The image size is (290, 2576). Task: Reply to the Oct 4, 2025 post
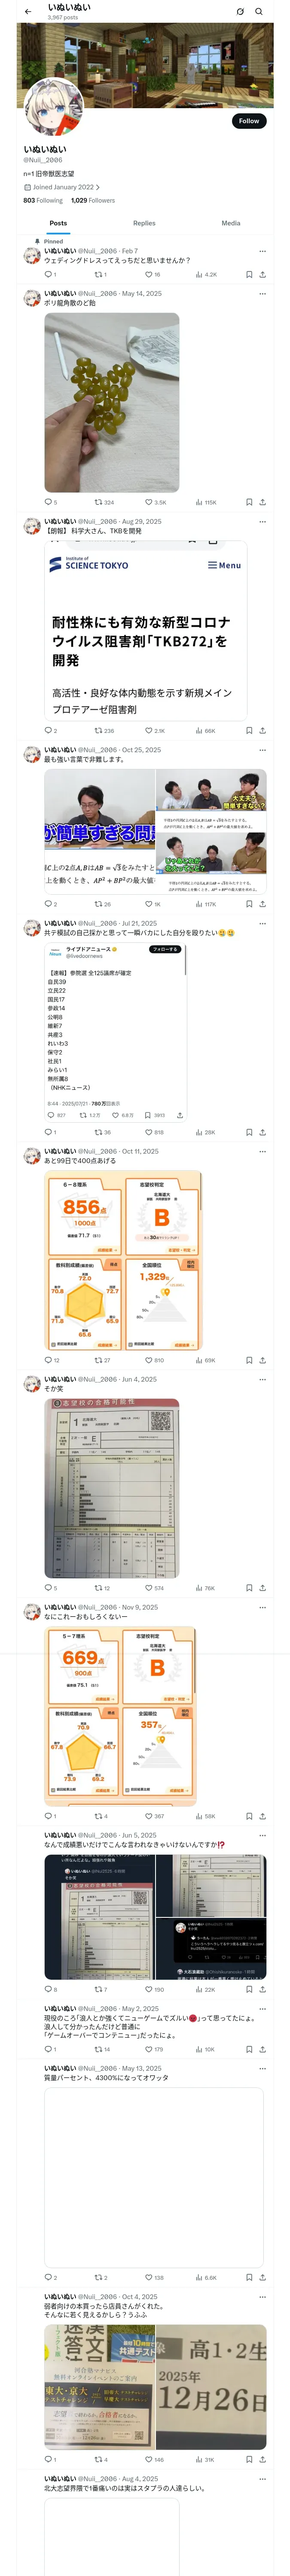click(x=50, y=2459)
